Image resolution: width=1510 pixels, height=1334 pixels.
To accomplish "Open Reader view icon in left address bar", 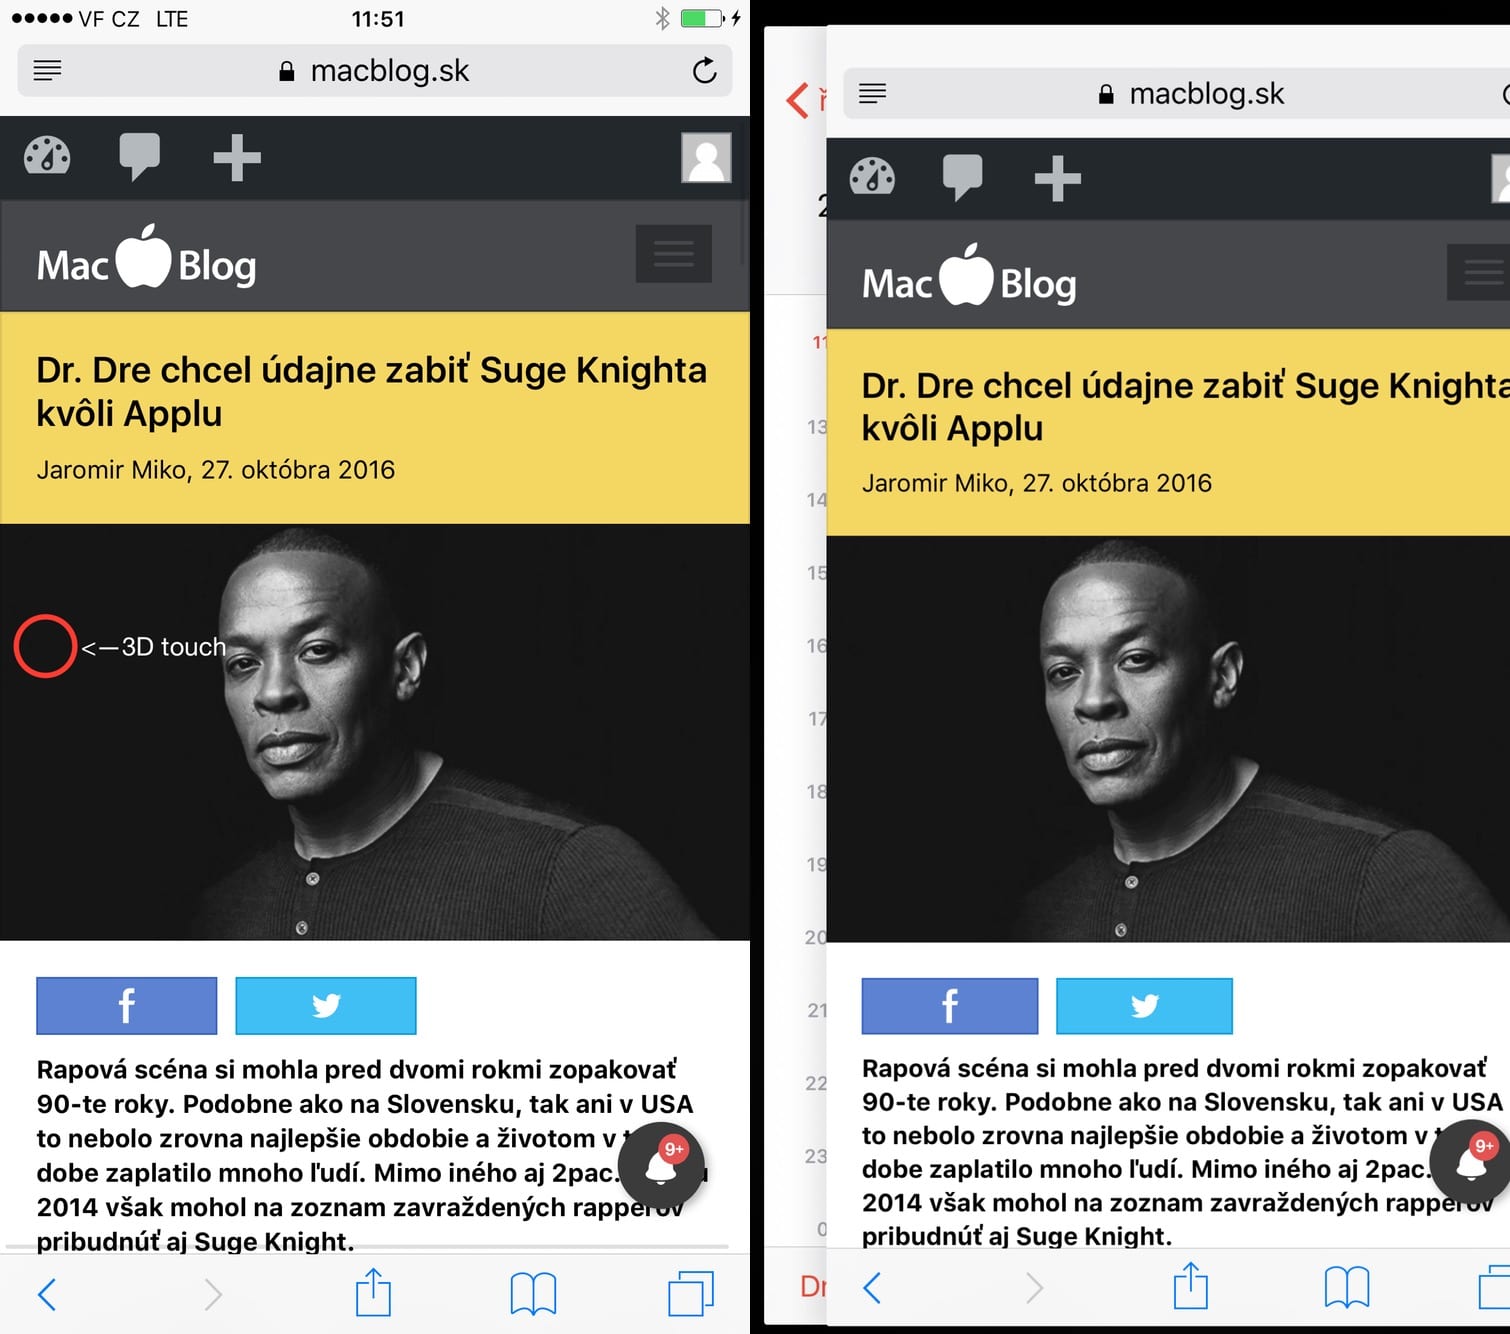I will (x=47, y=70).
